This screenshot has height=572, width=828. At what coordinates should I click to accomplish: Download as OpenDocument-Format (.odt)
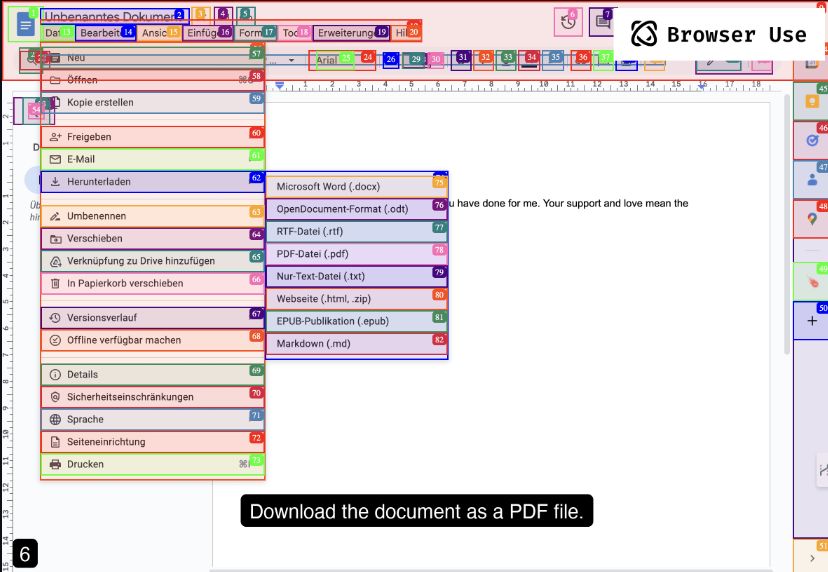click(356, 209)
